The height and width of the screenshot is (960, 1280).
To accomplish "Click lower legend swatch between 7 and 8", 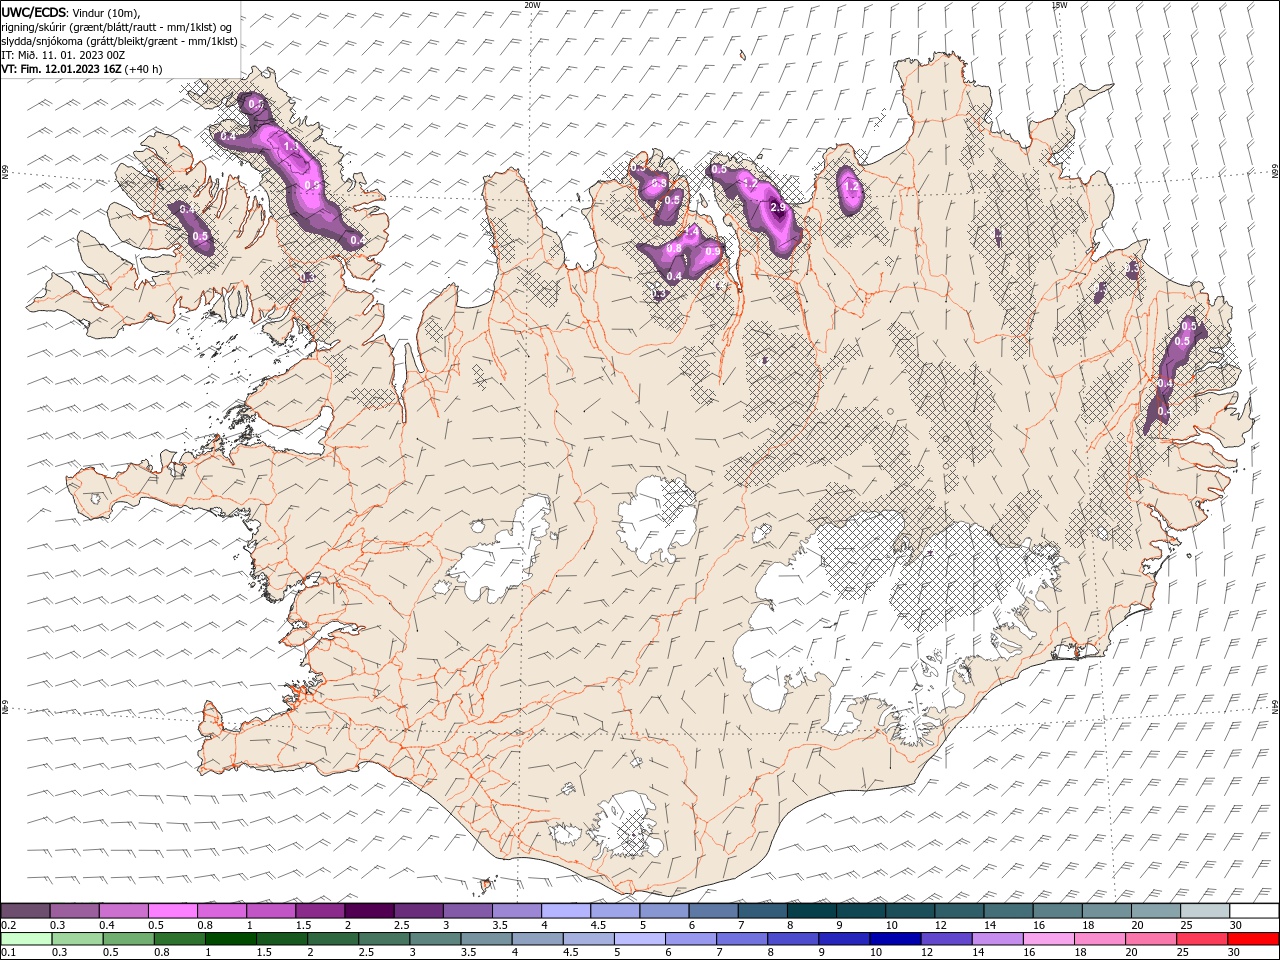I will [742, 939].
